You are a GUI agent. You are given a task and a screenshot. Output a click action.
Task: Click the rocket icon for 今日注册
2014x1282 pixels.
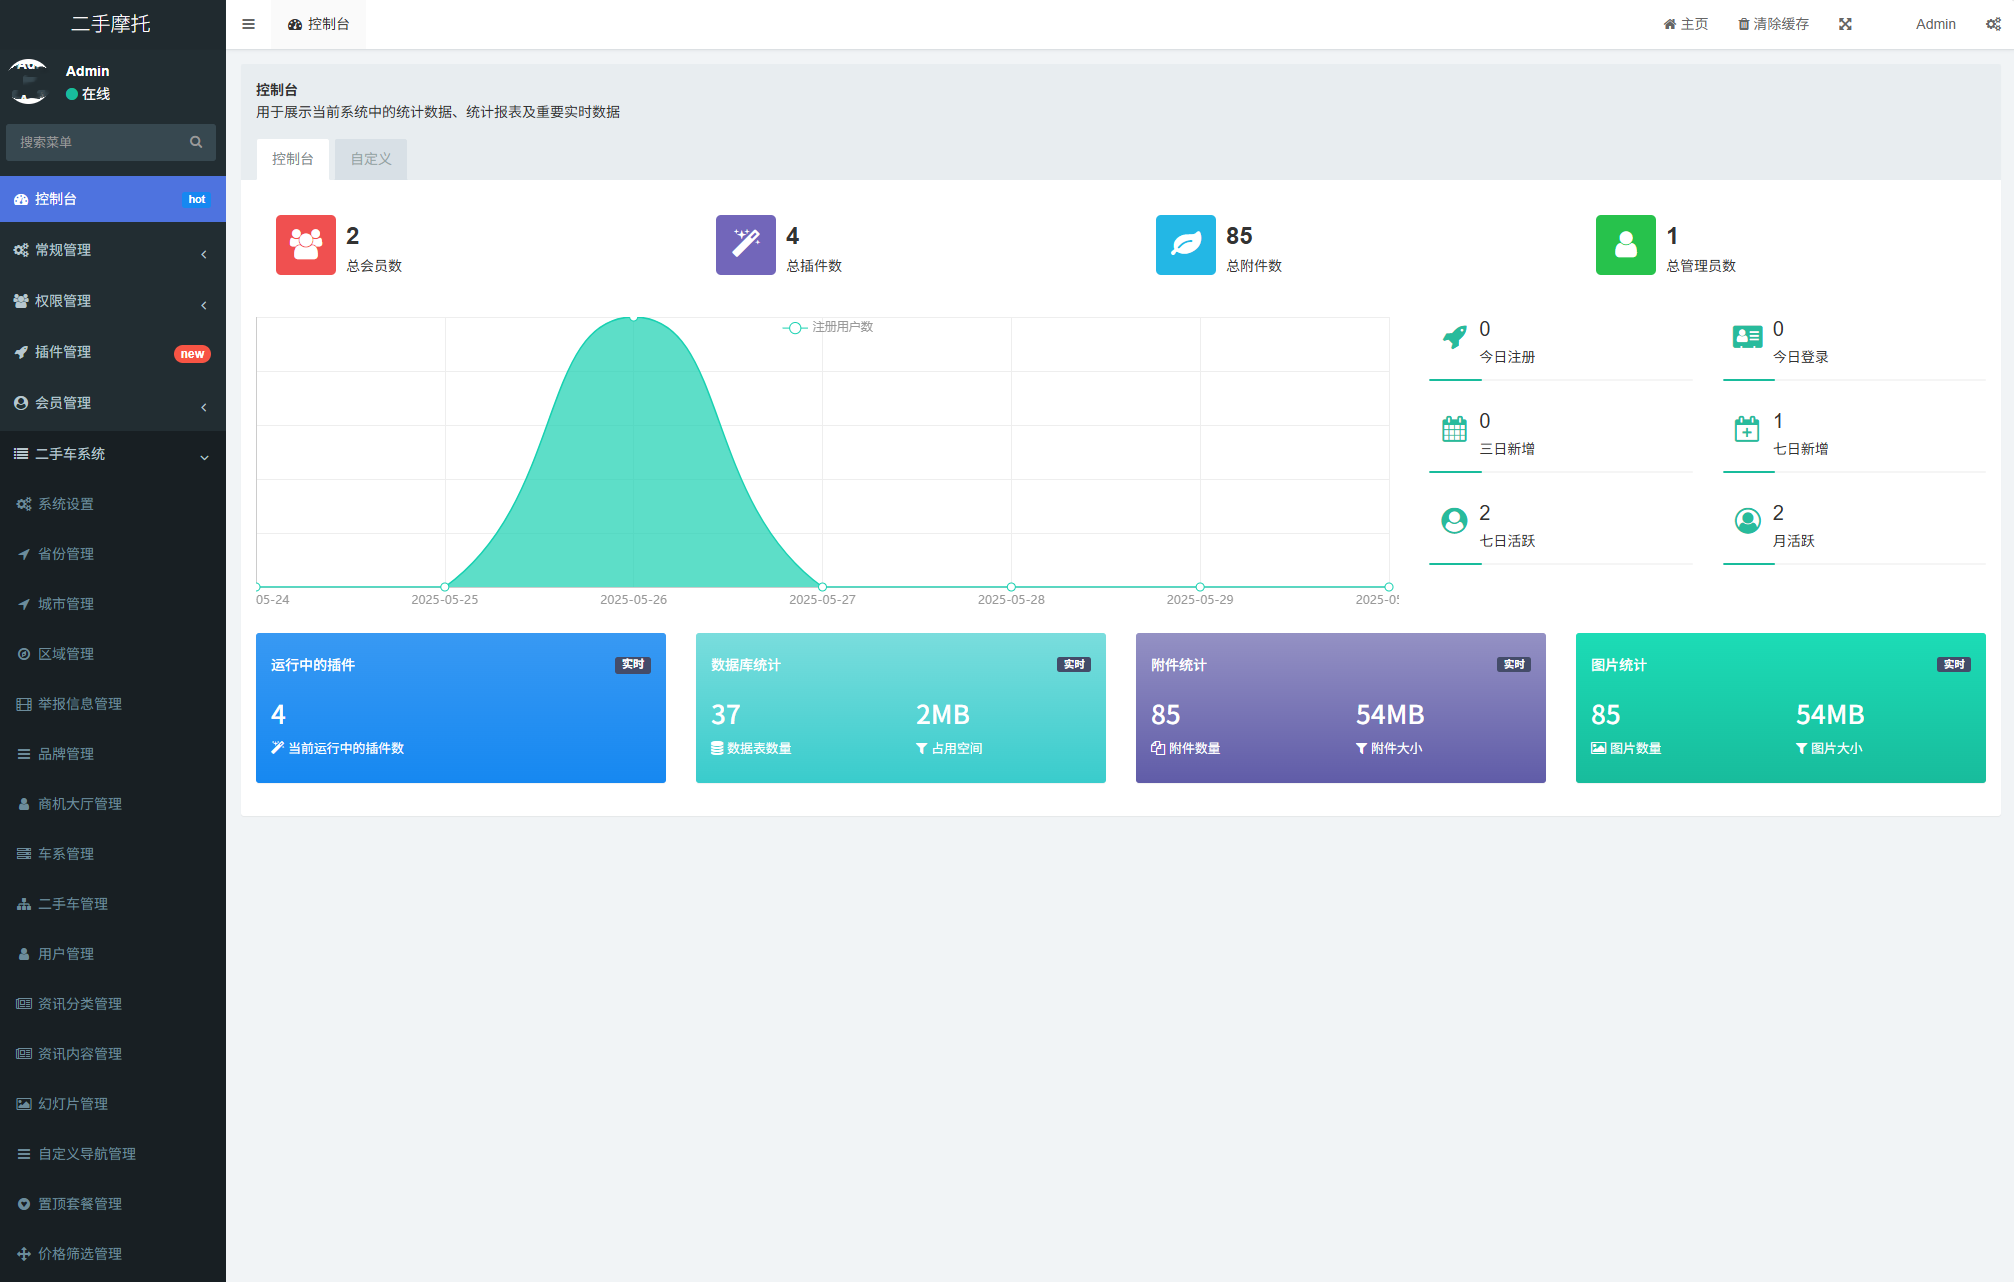point(1454,337)
